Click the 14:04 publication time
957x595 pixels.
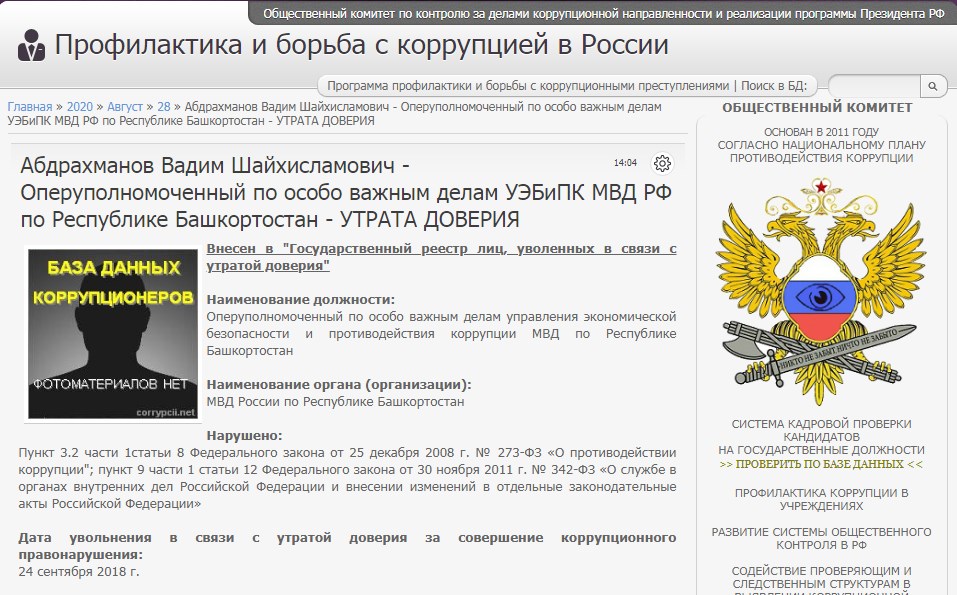pyautogui.click(x=625, y=163)
